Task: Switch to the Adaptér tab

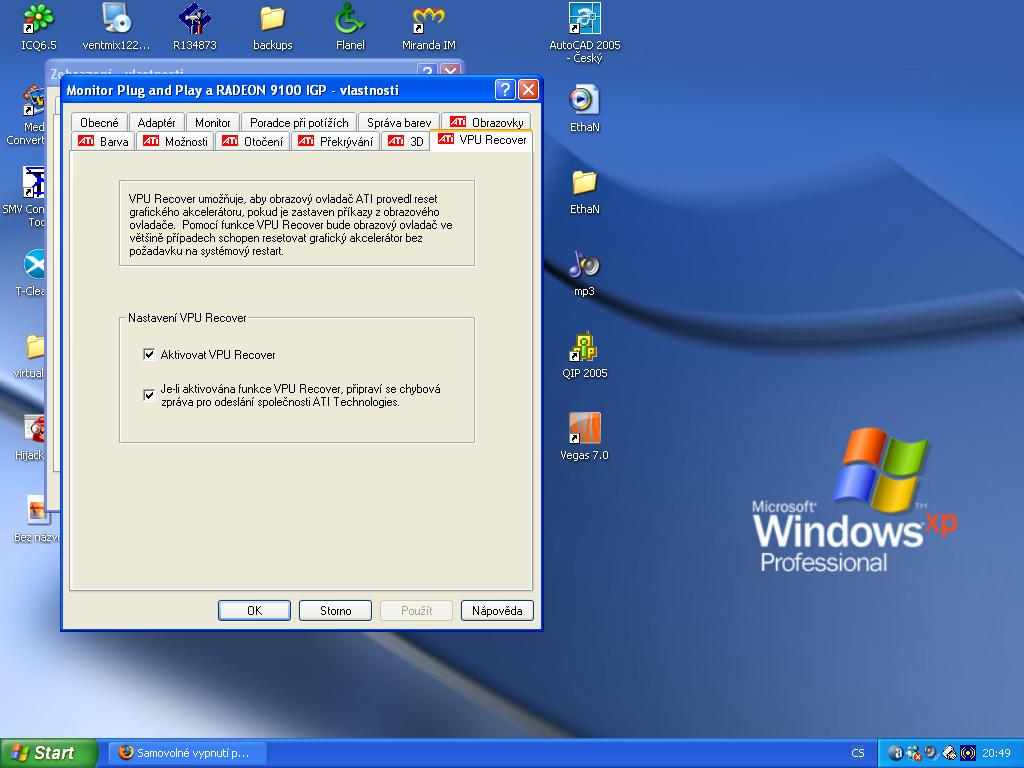Action: pos(157,122)
